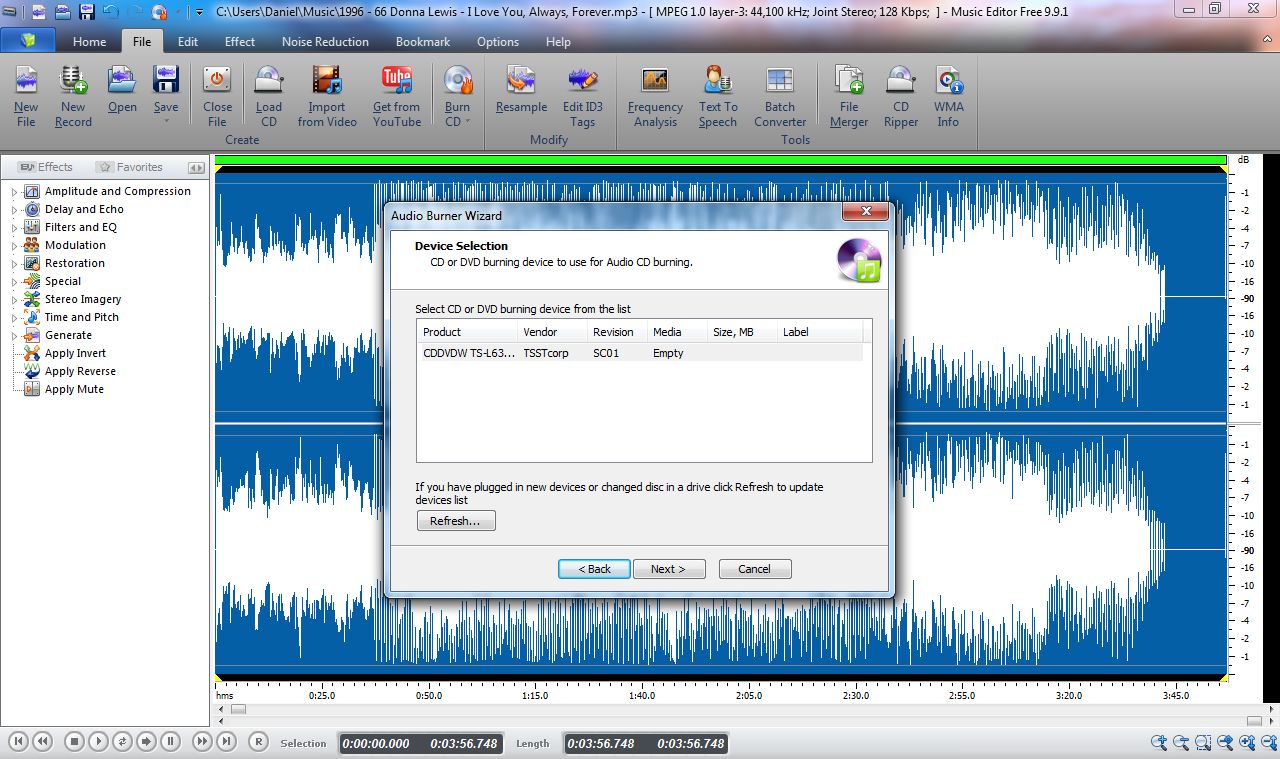The width and height of the screenshot is (1280, 759).
Task: Open quick access toolbar customize dropdown
Action: (x=199, y=12)
